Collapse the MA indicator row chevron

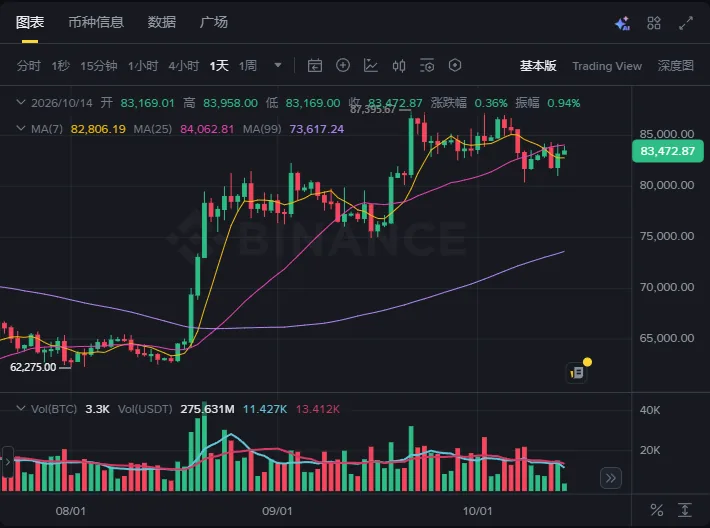20,129
